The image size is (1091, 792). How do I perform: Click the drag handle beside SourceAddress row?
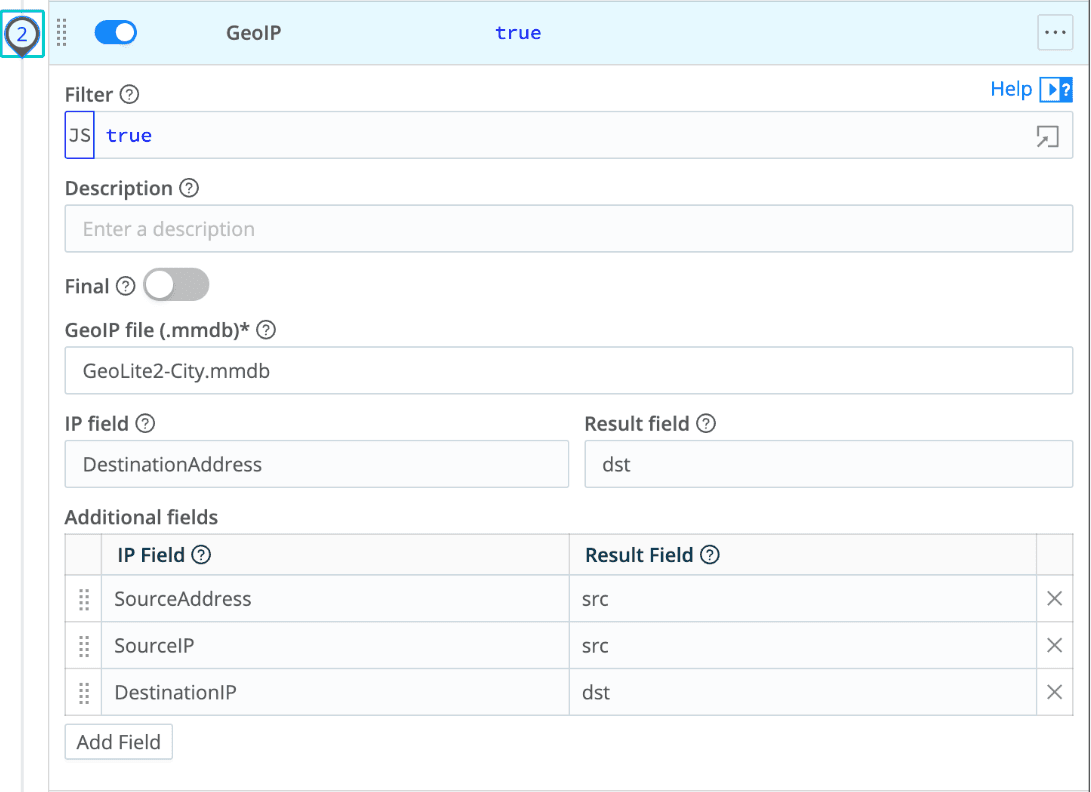tap(84, 598)
